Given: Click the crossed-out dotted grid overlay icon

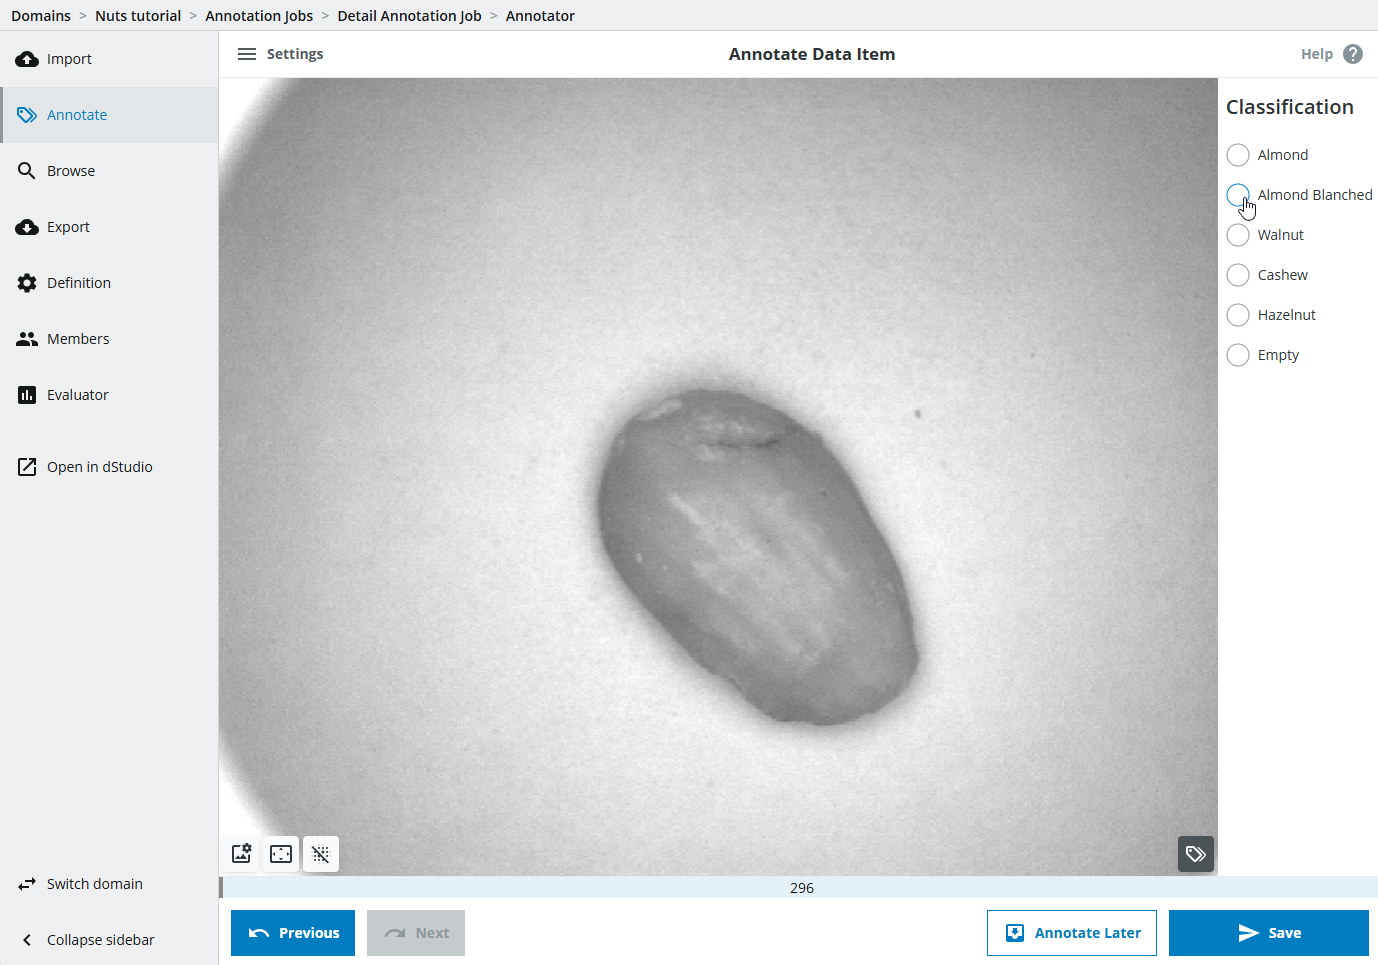Looking at the screenshot, I should pos(321,854).
